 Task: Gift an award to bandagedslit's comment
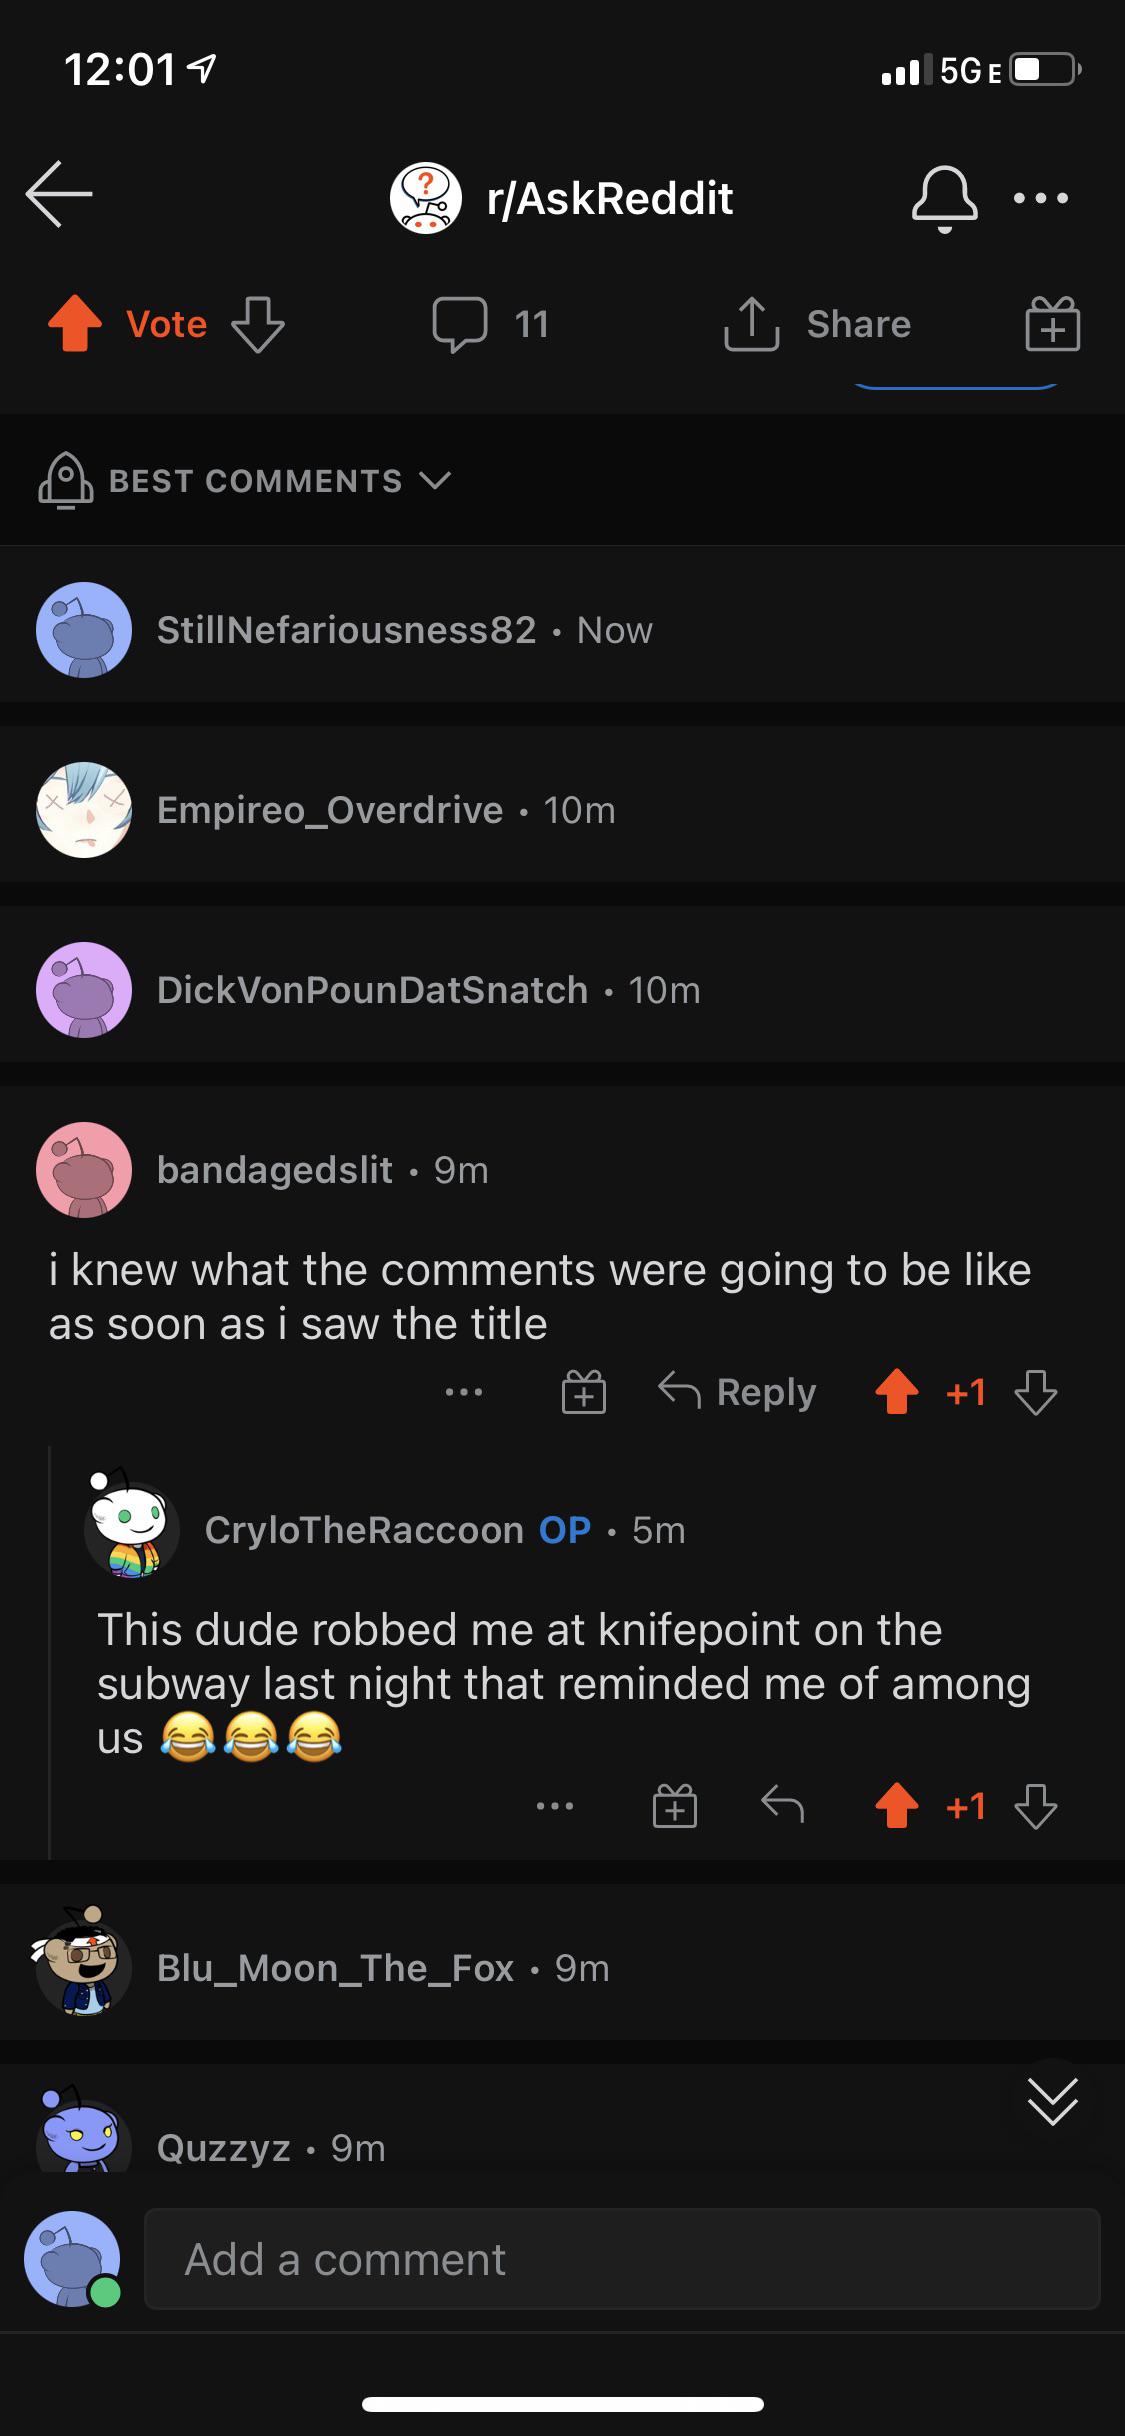tap(584, 1392)
